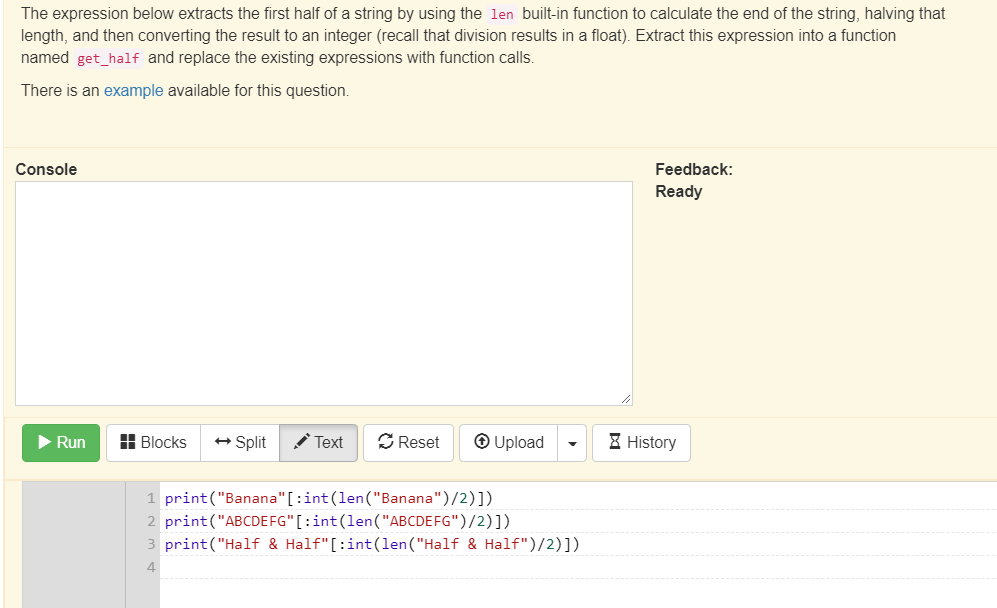This screenshot has height=608, width=997.
Task: Open the code History
Action: (x=642, y=443)
